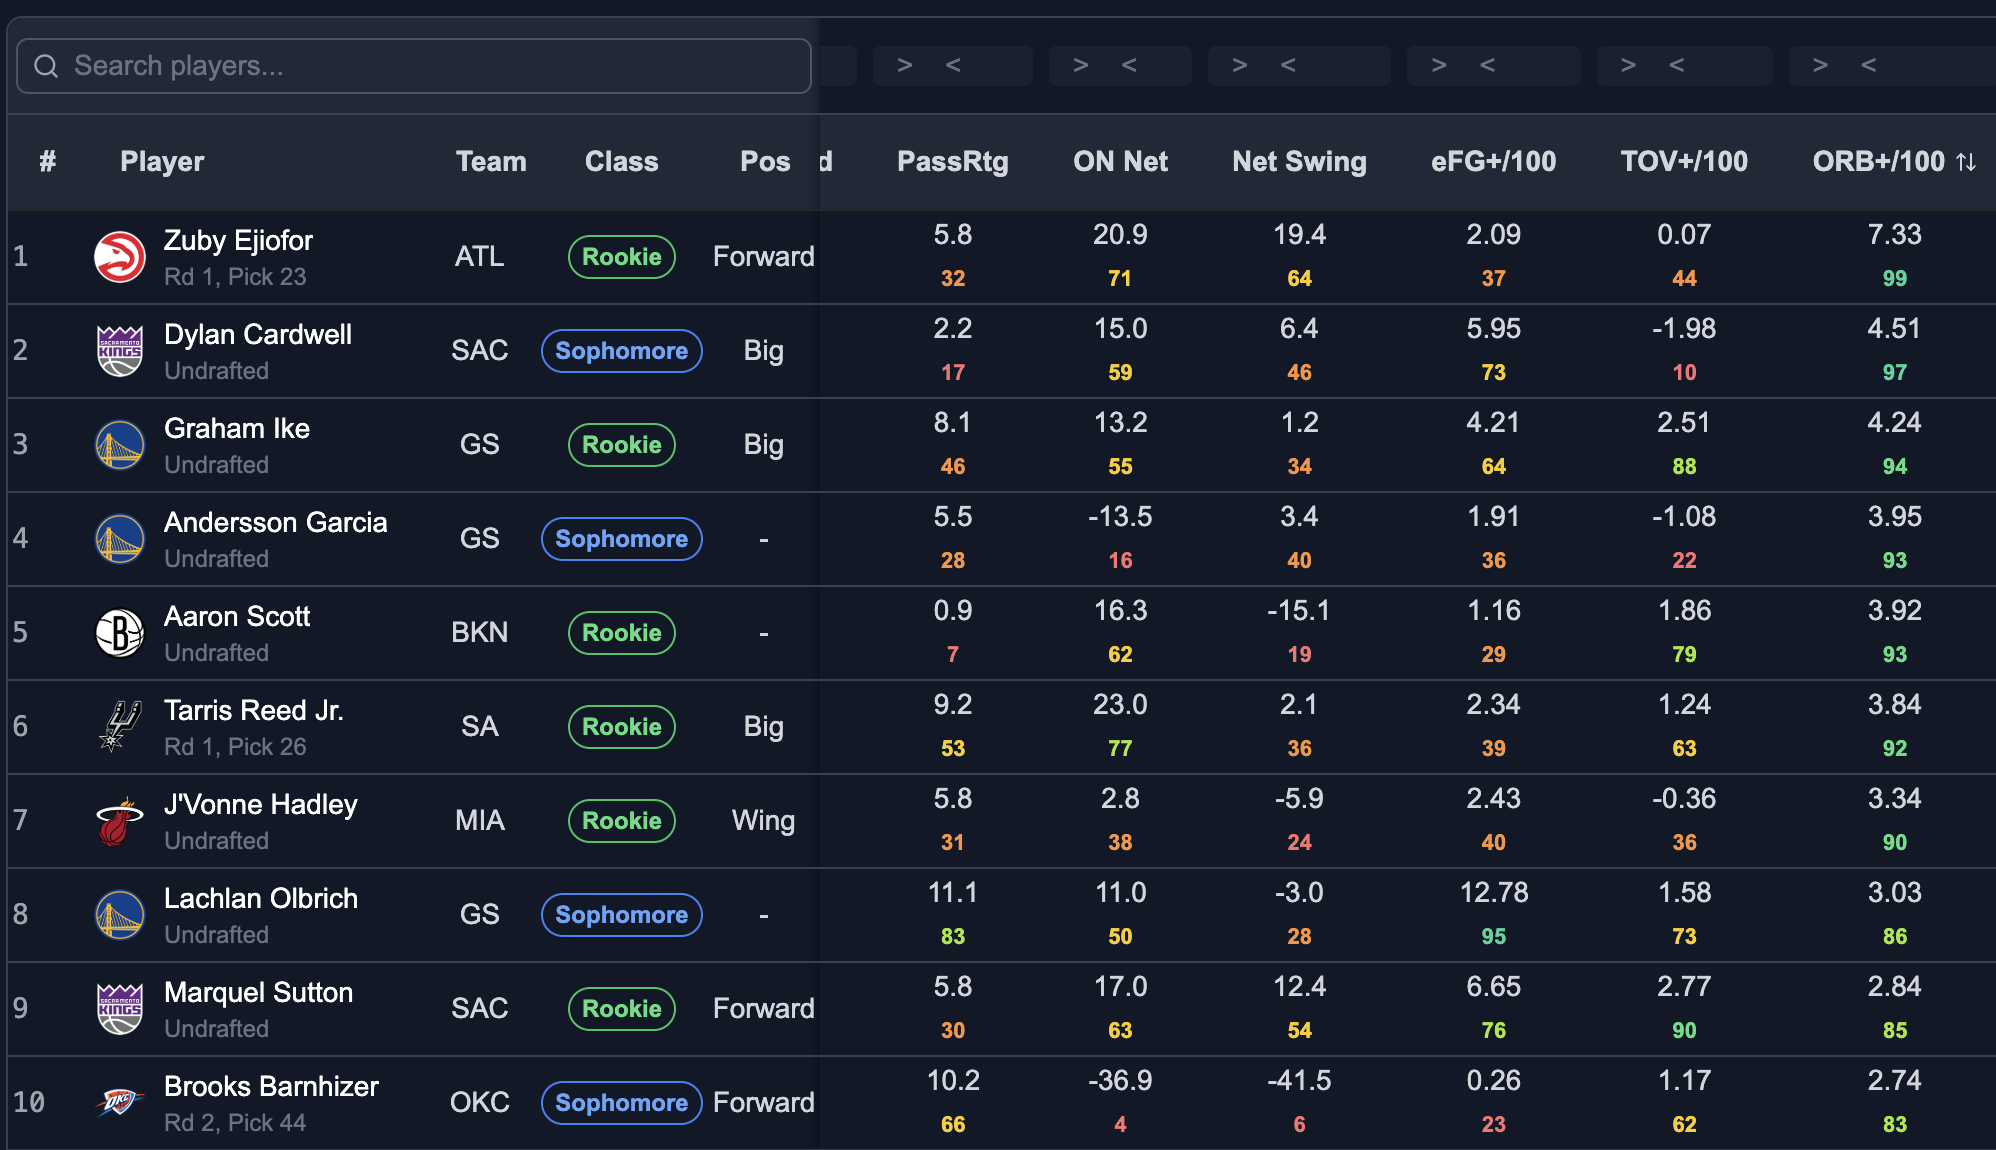The image size is (1996, 1150).
Task: Click the search magnifier icon
Action: [x=46, y=66]
